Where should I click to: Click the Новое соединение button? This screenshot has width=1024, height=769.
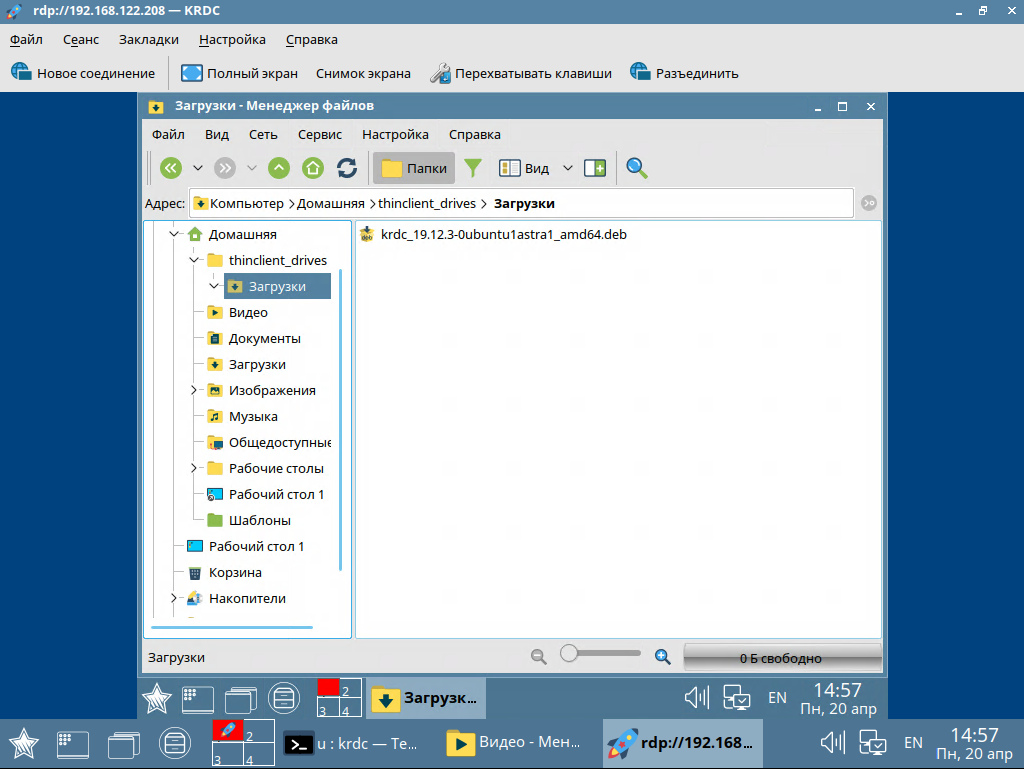[x=83, y=73]
